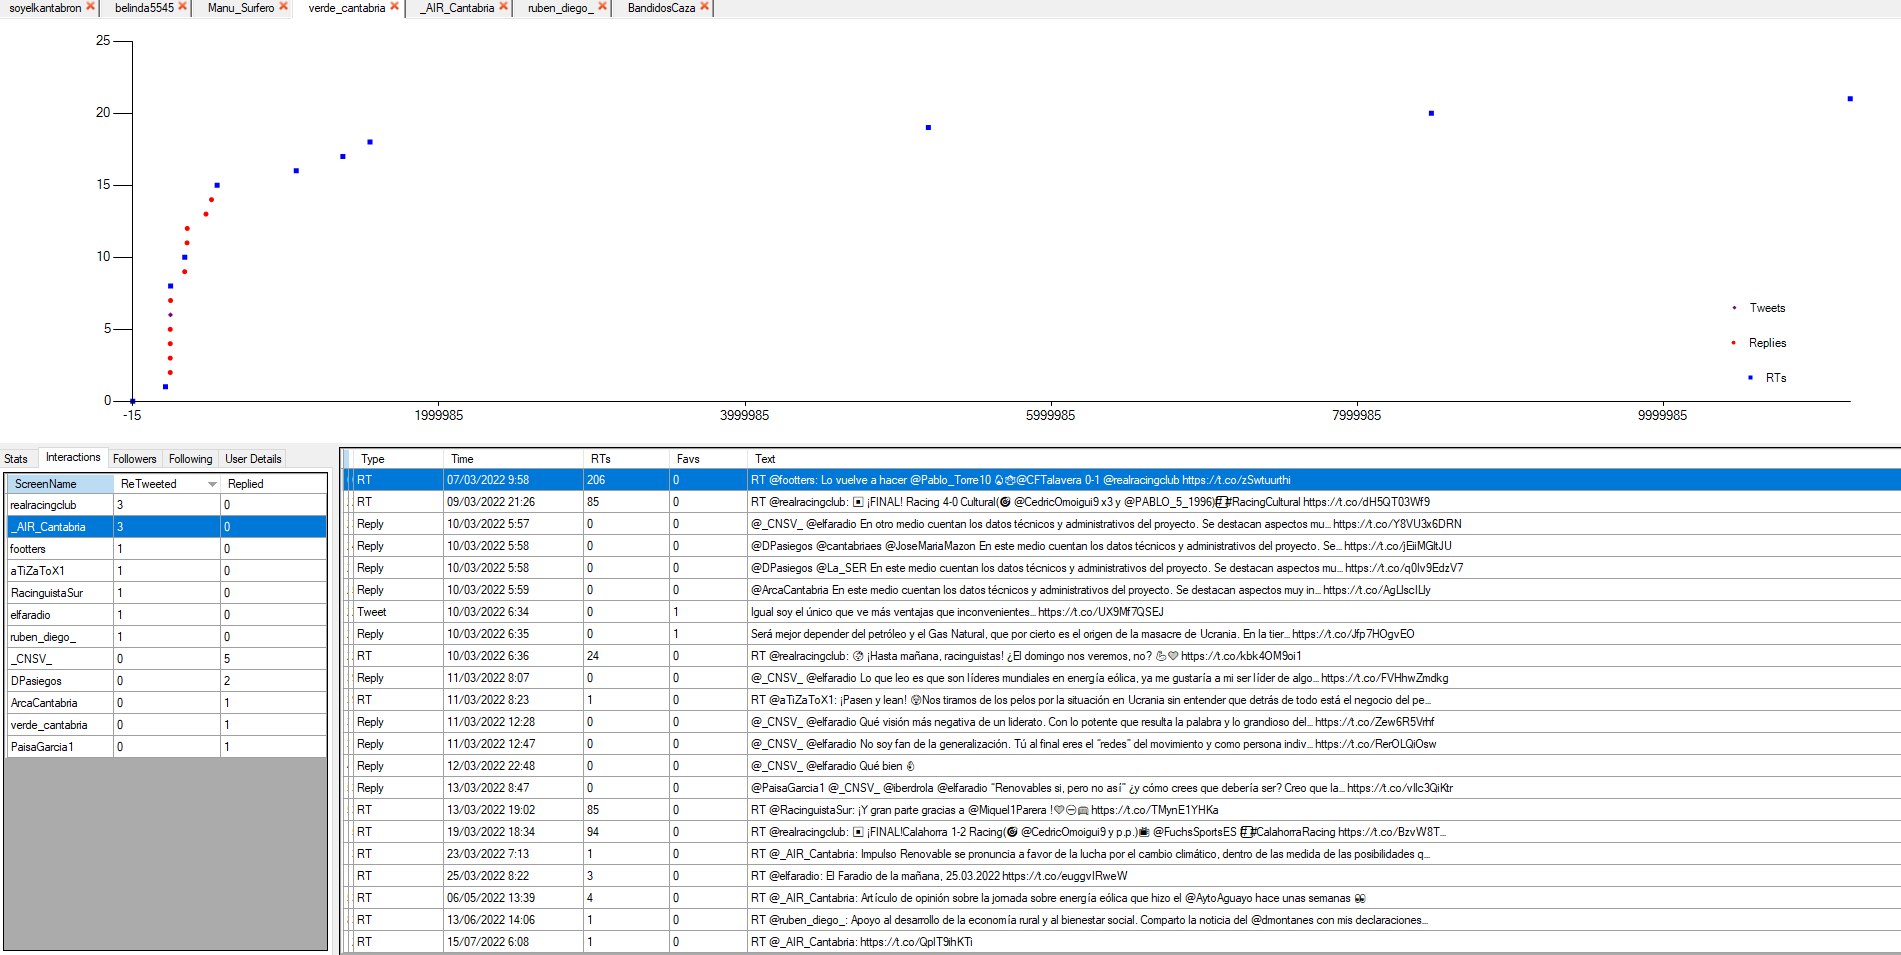This screenshot has height=955, width=1901.
Task: Open the BandidosCaza tab
Action: [661, 7]
